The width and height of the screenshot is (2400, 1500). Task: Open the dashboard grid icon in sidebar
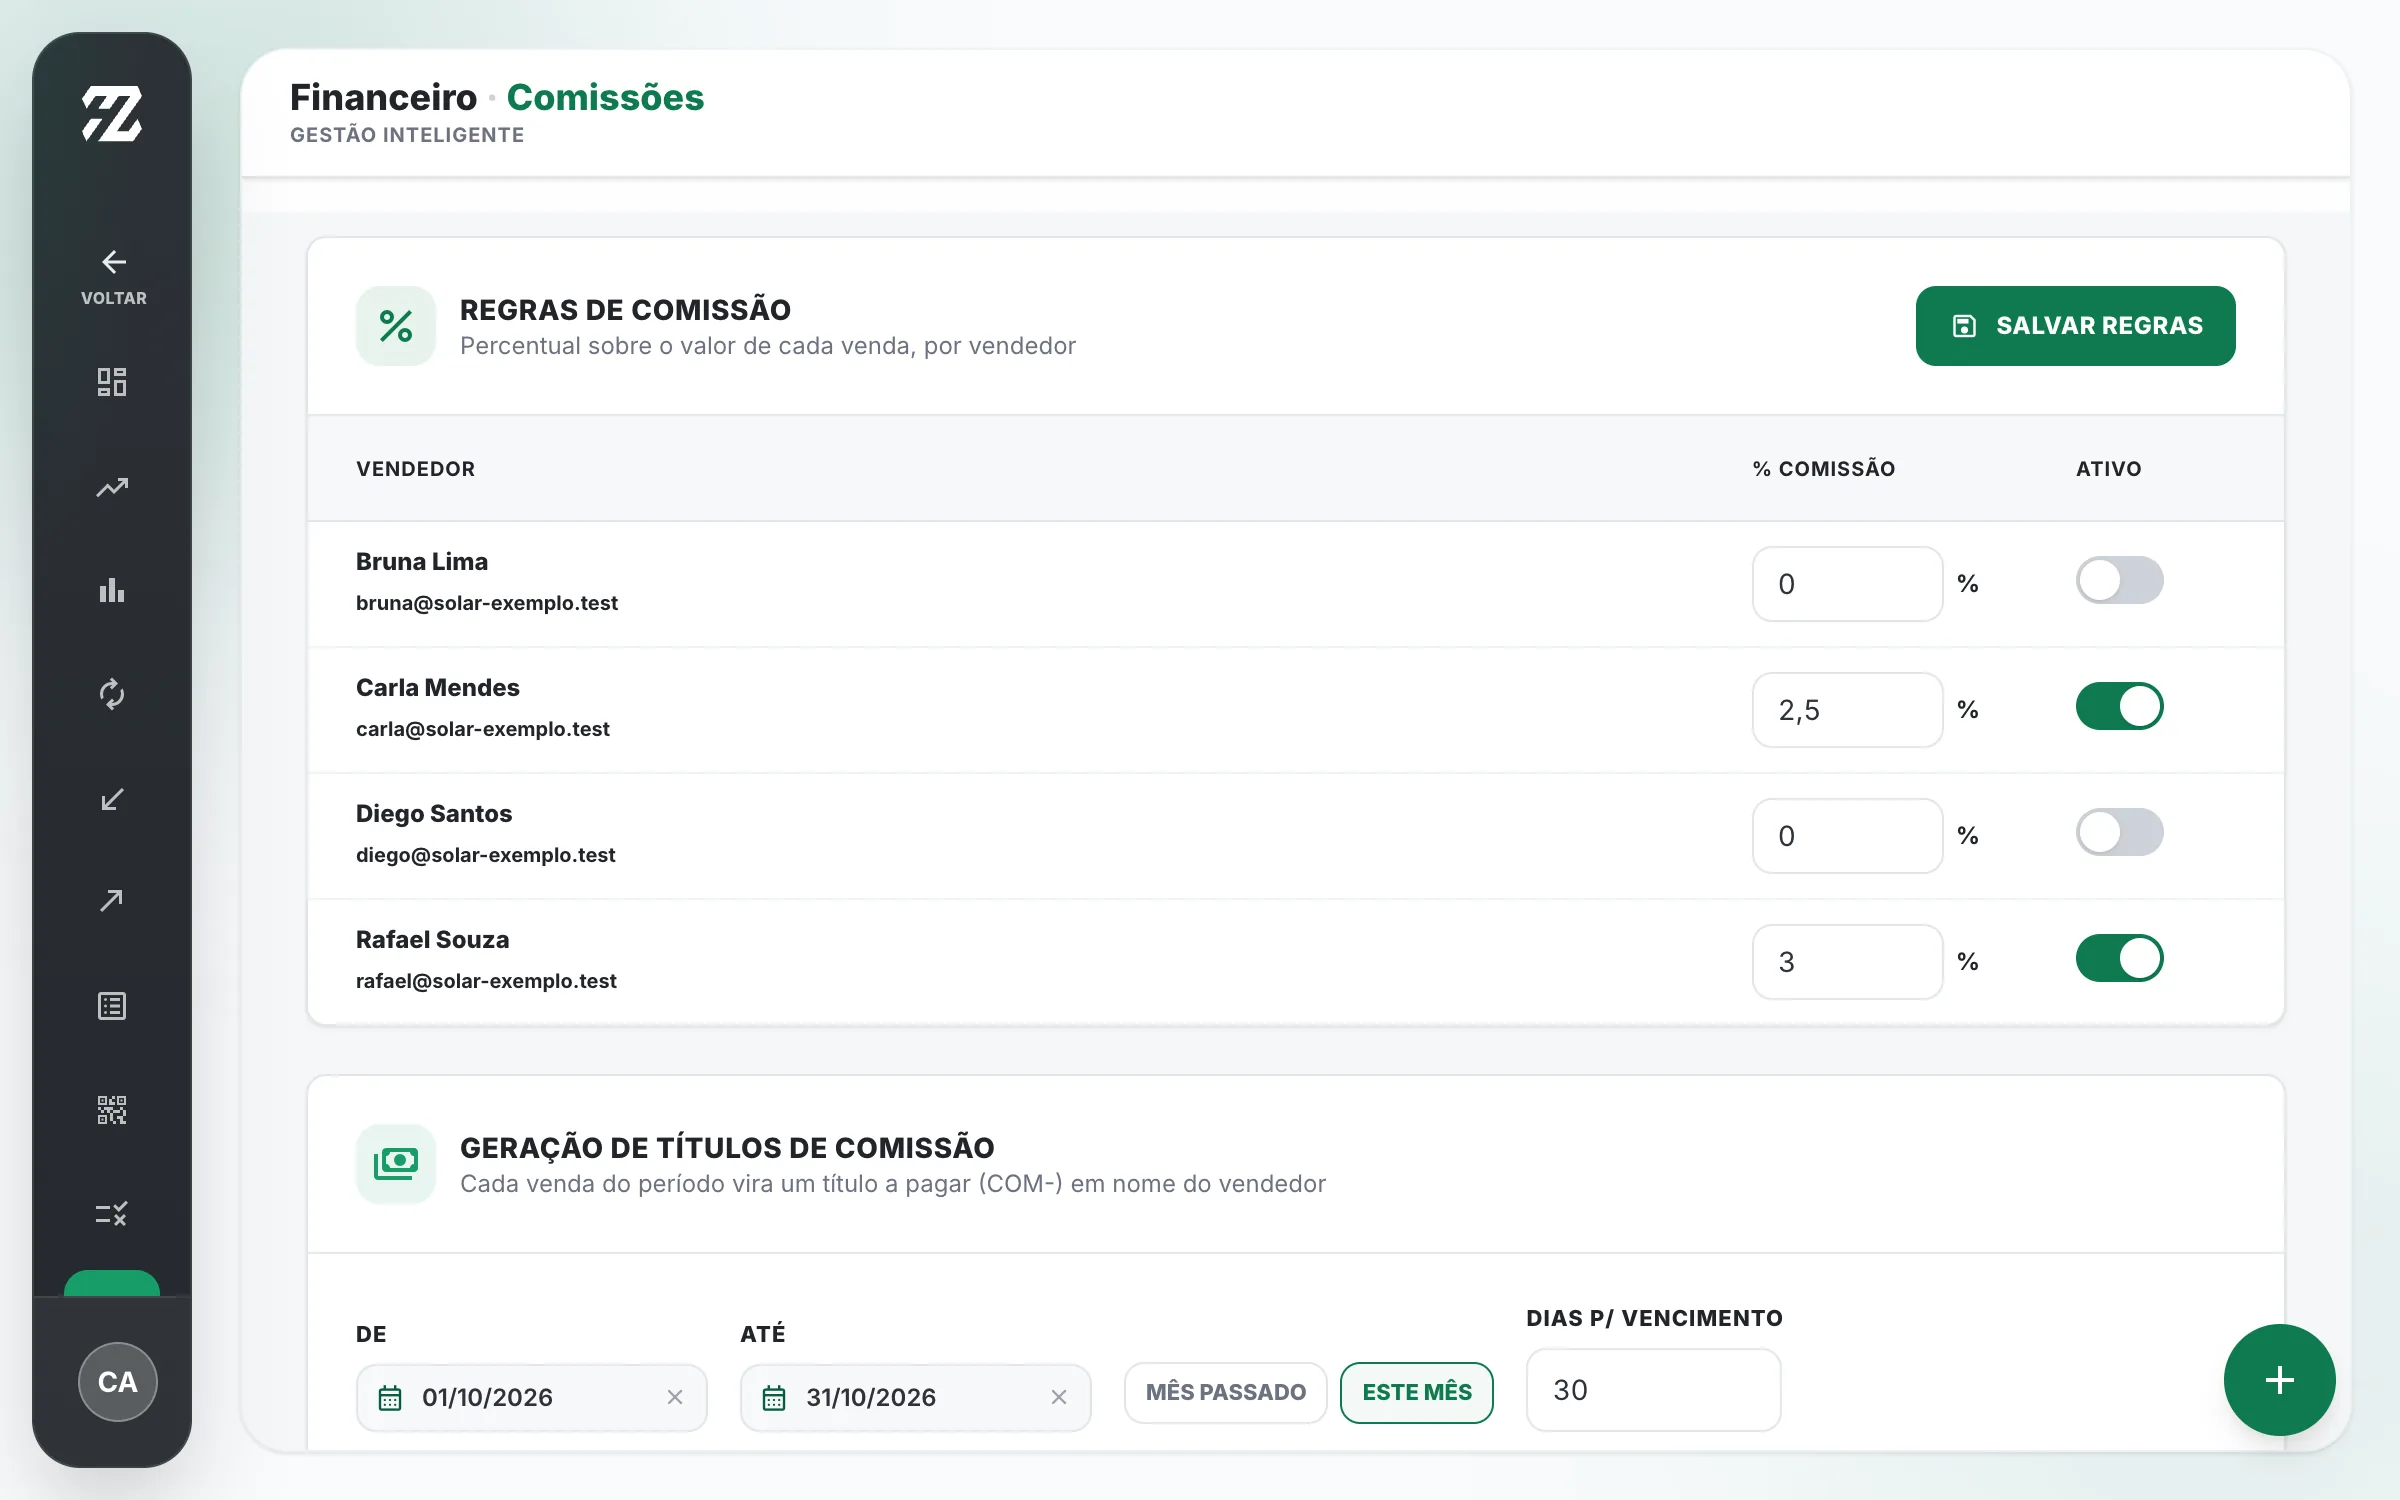click(112, 382)
